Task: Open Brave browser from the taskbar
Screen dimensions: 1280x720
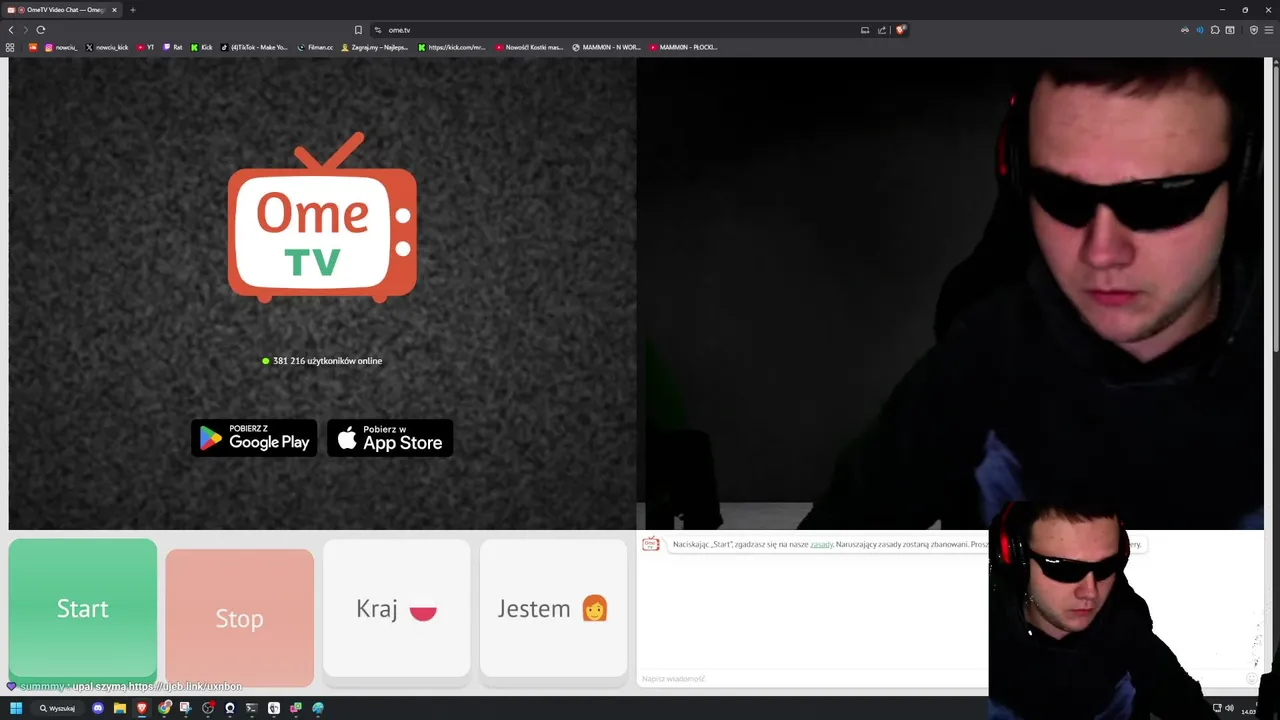Action: 142,708
